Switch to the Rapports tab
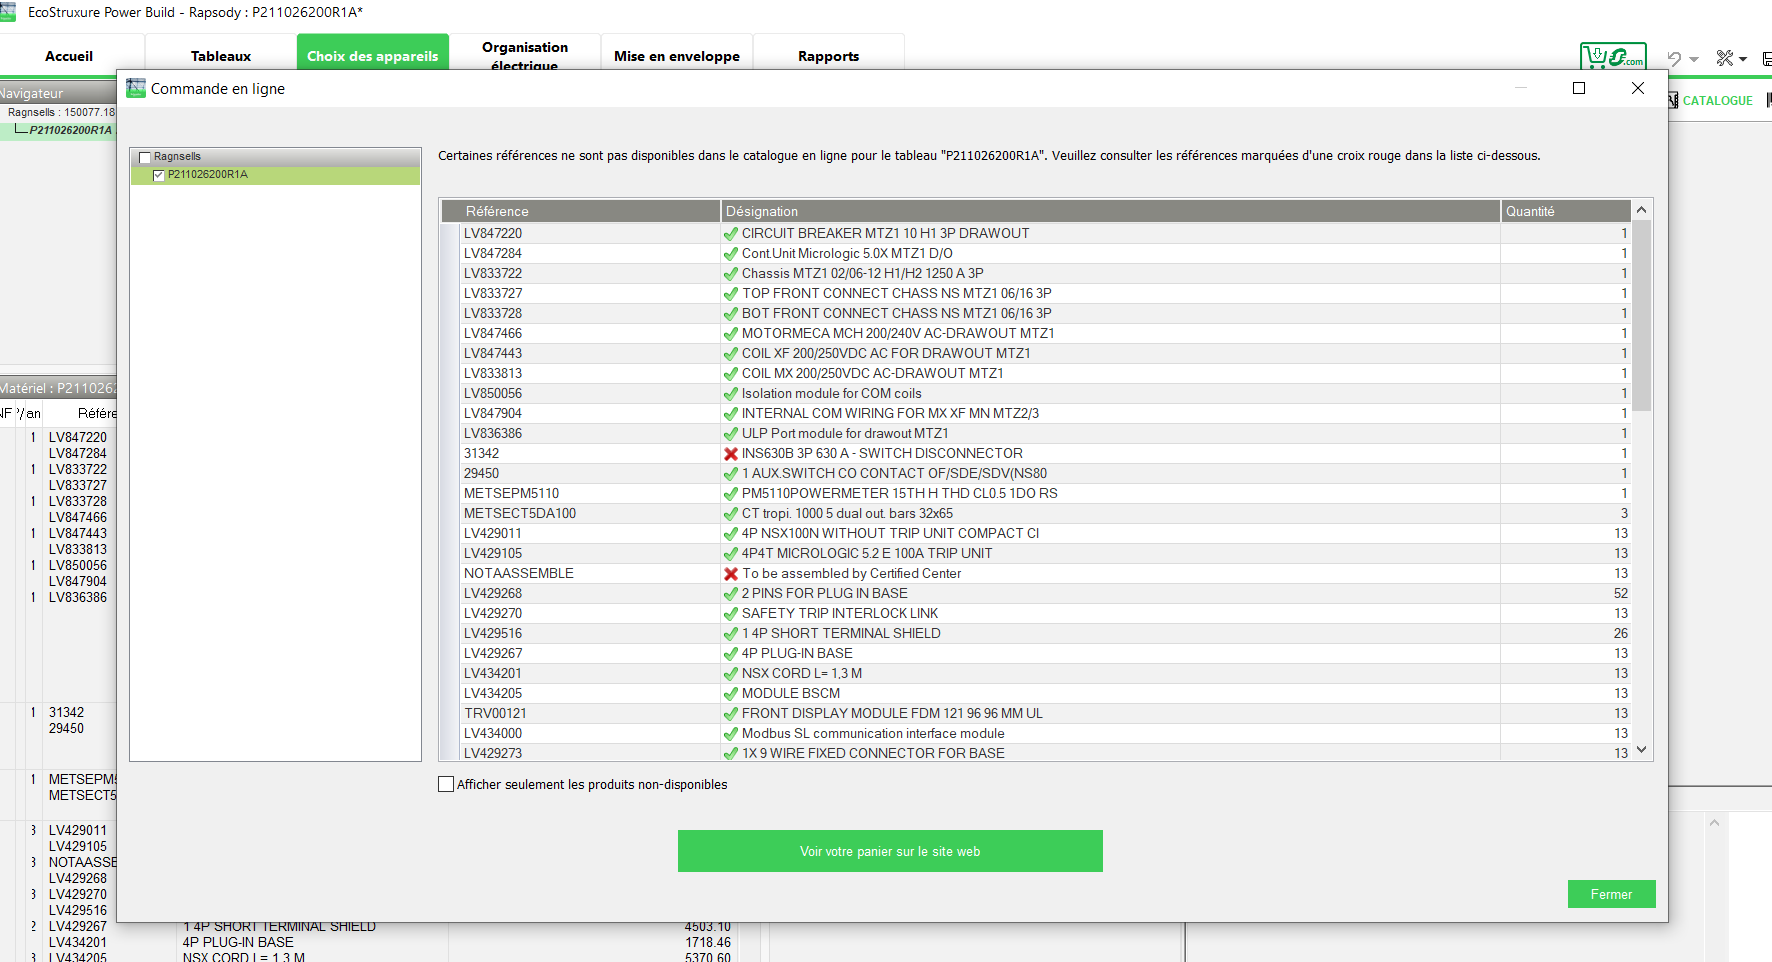1772x962 pixels. (x=829, y=56)
